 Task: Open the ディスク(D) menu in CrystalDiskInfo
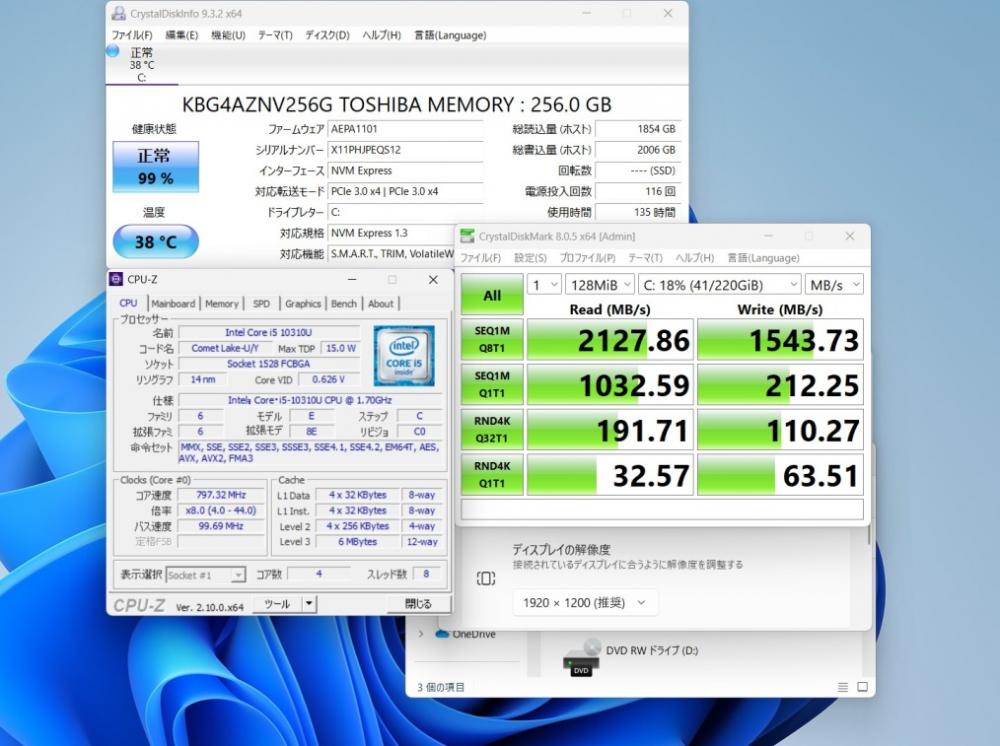pyautogui.click(x=327, y=35)
